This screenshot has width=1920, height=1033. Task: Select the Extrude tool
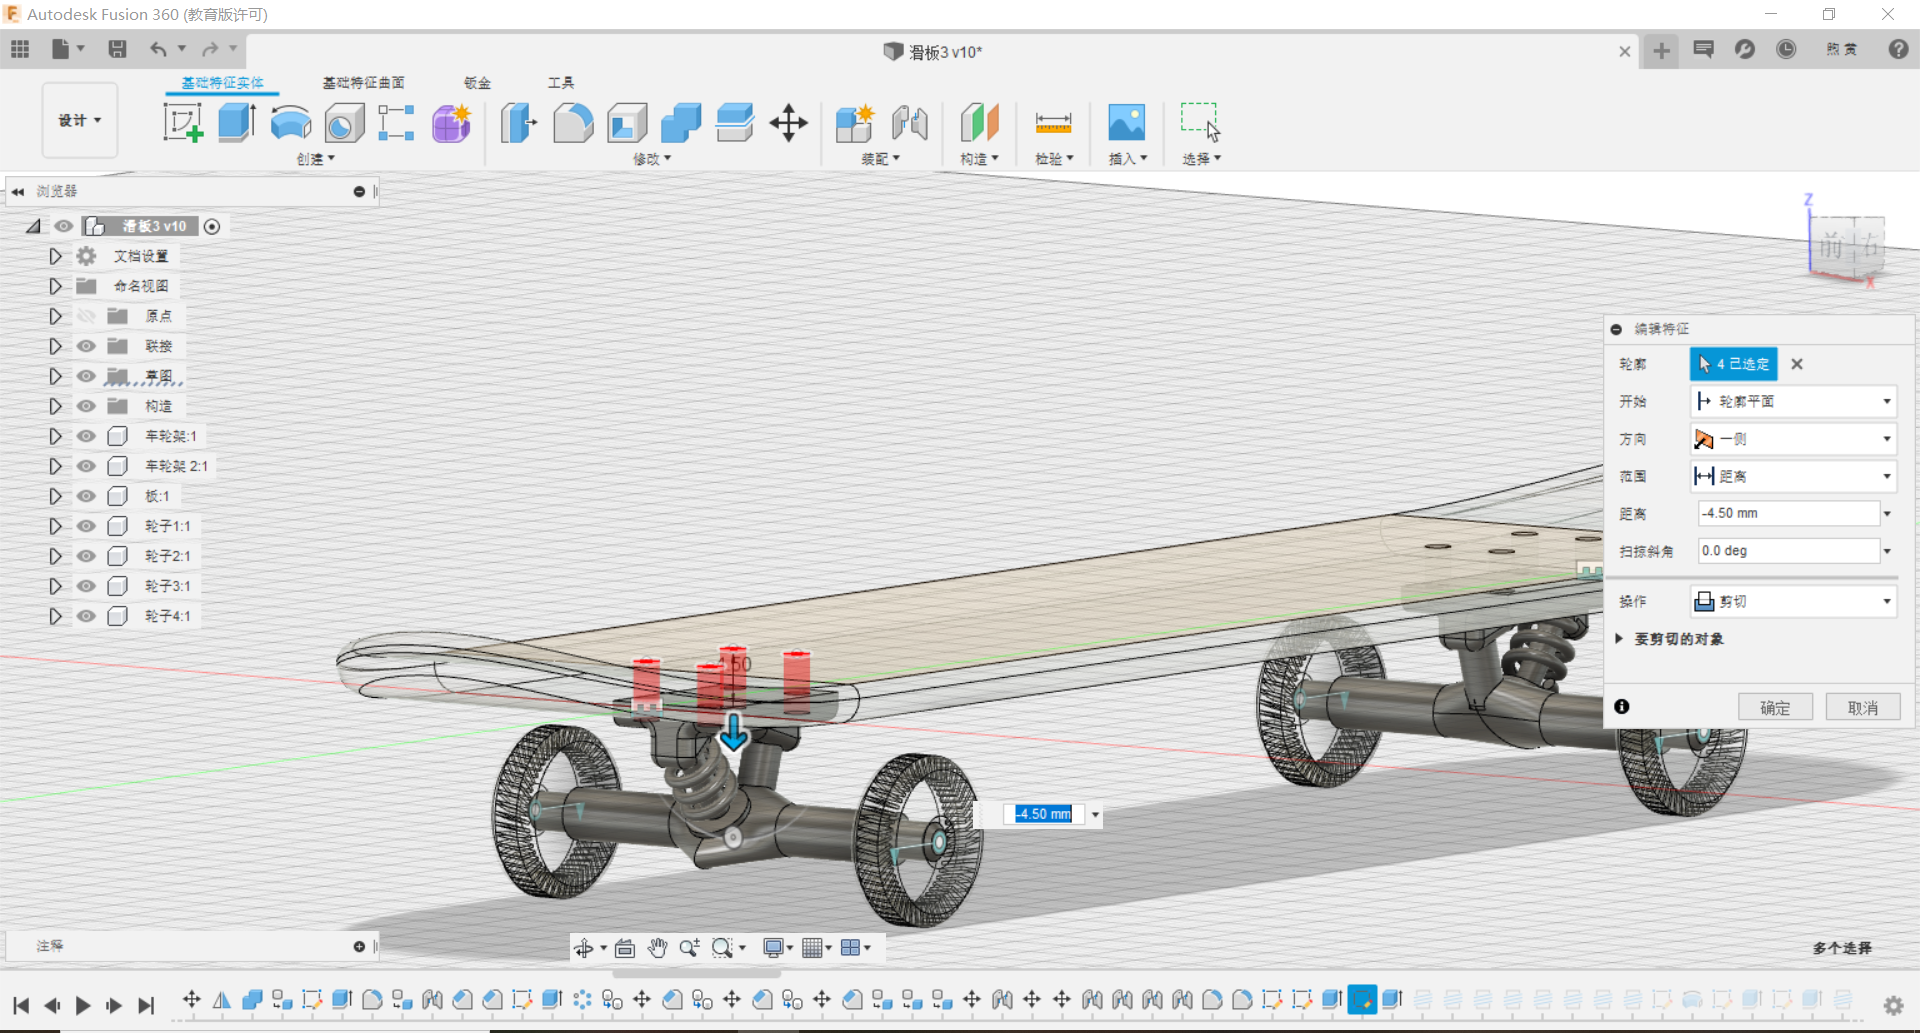coord(237,123)
